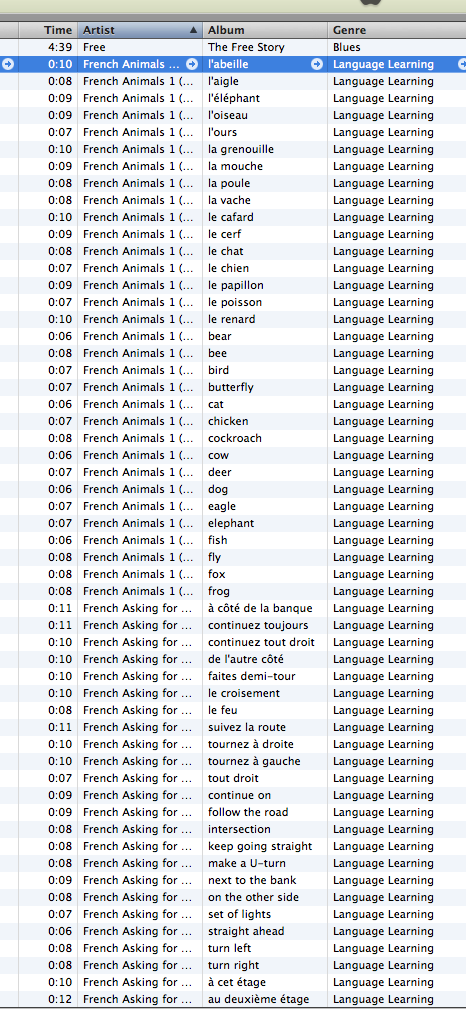This screenshot has width=466, height=1009.
Task: Select the au deuxième étage row
Action: (233, 999)
